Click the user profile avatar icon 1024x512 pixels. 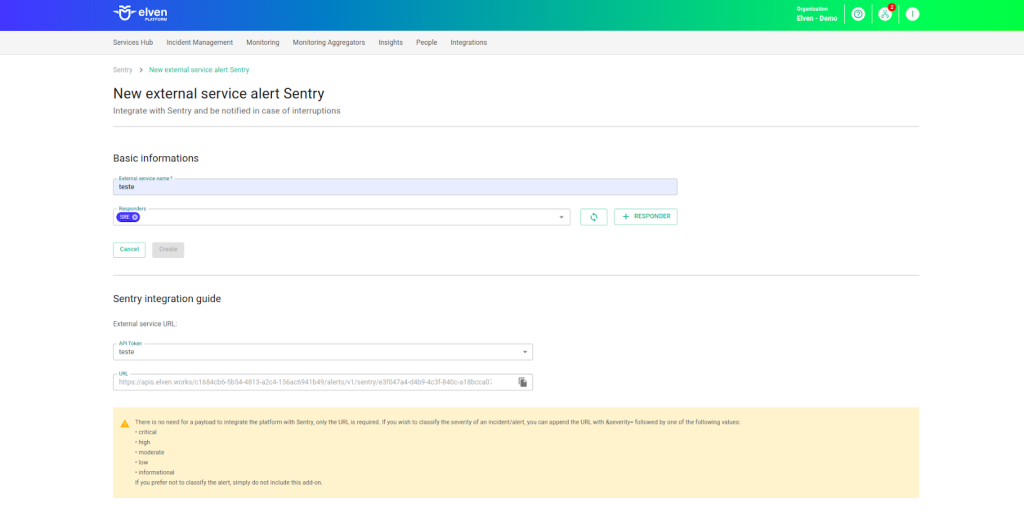point(912,14)
